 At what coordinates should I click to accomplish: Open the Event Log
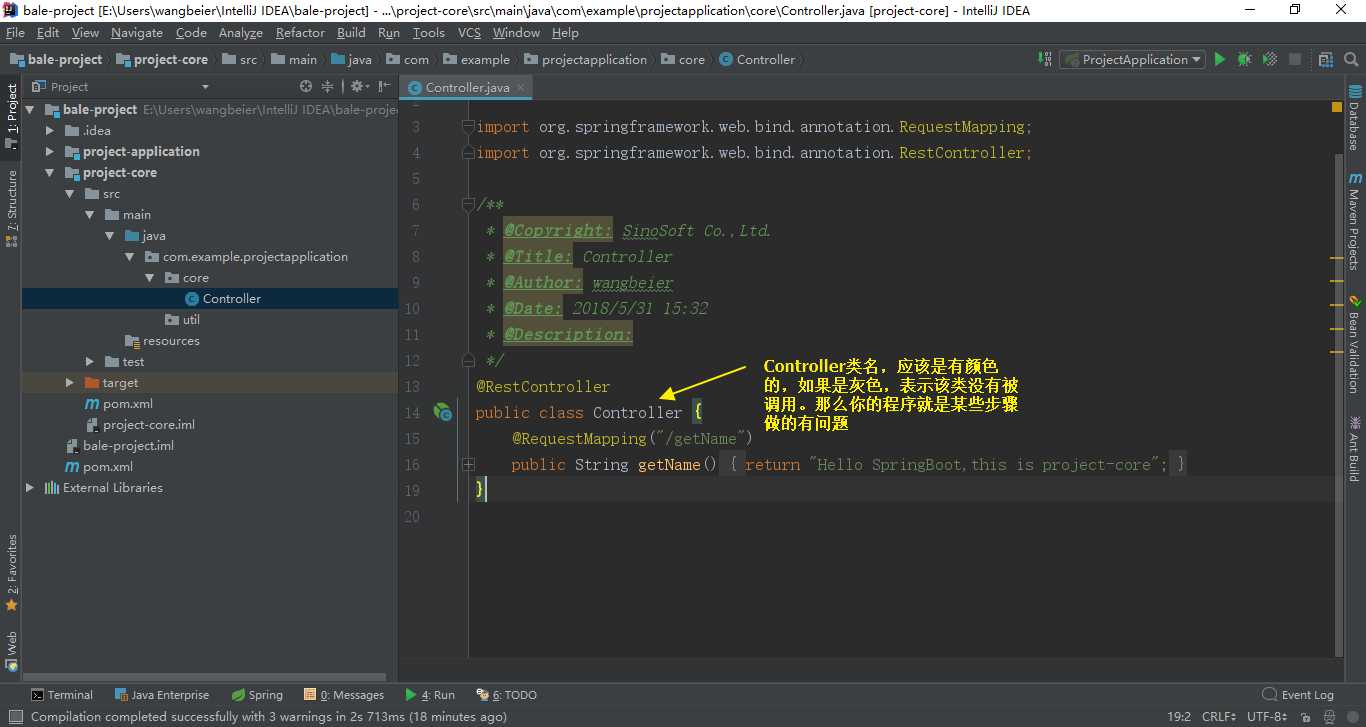pyautogui.click(x=1298, y=695)
